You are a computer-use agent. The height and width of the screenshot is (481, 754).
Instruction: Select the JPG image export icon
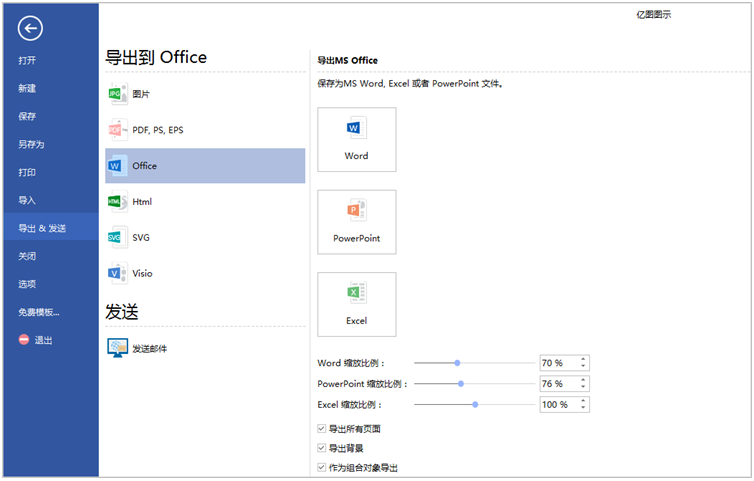[118, 94]
